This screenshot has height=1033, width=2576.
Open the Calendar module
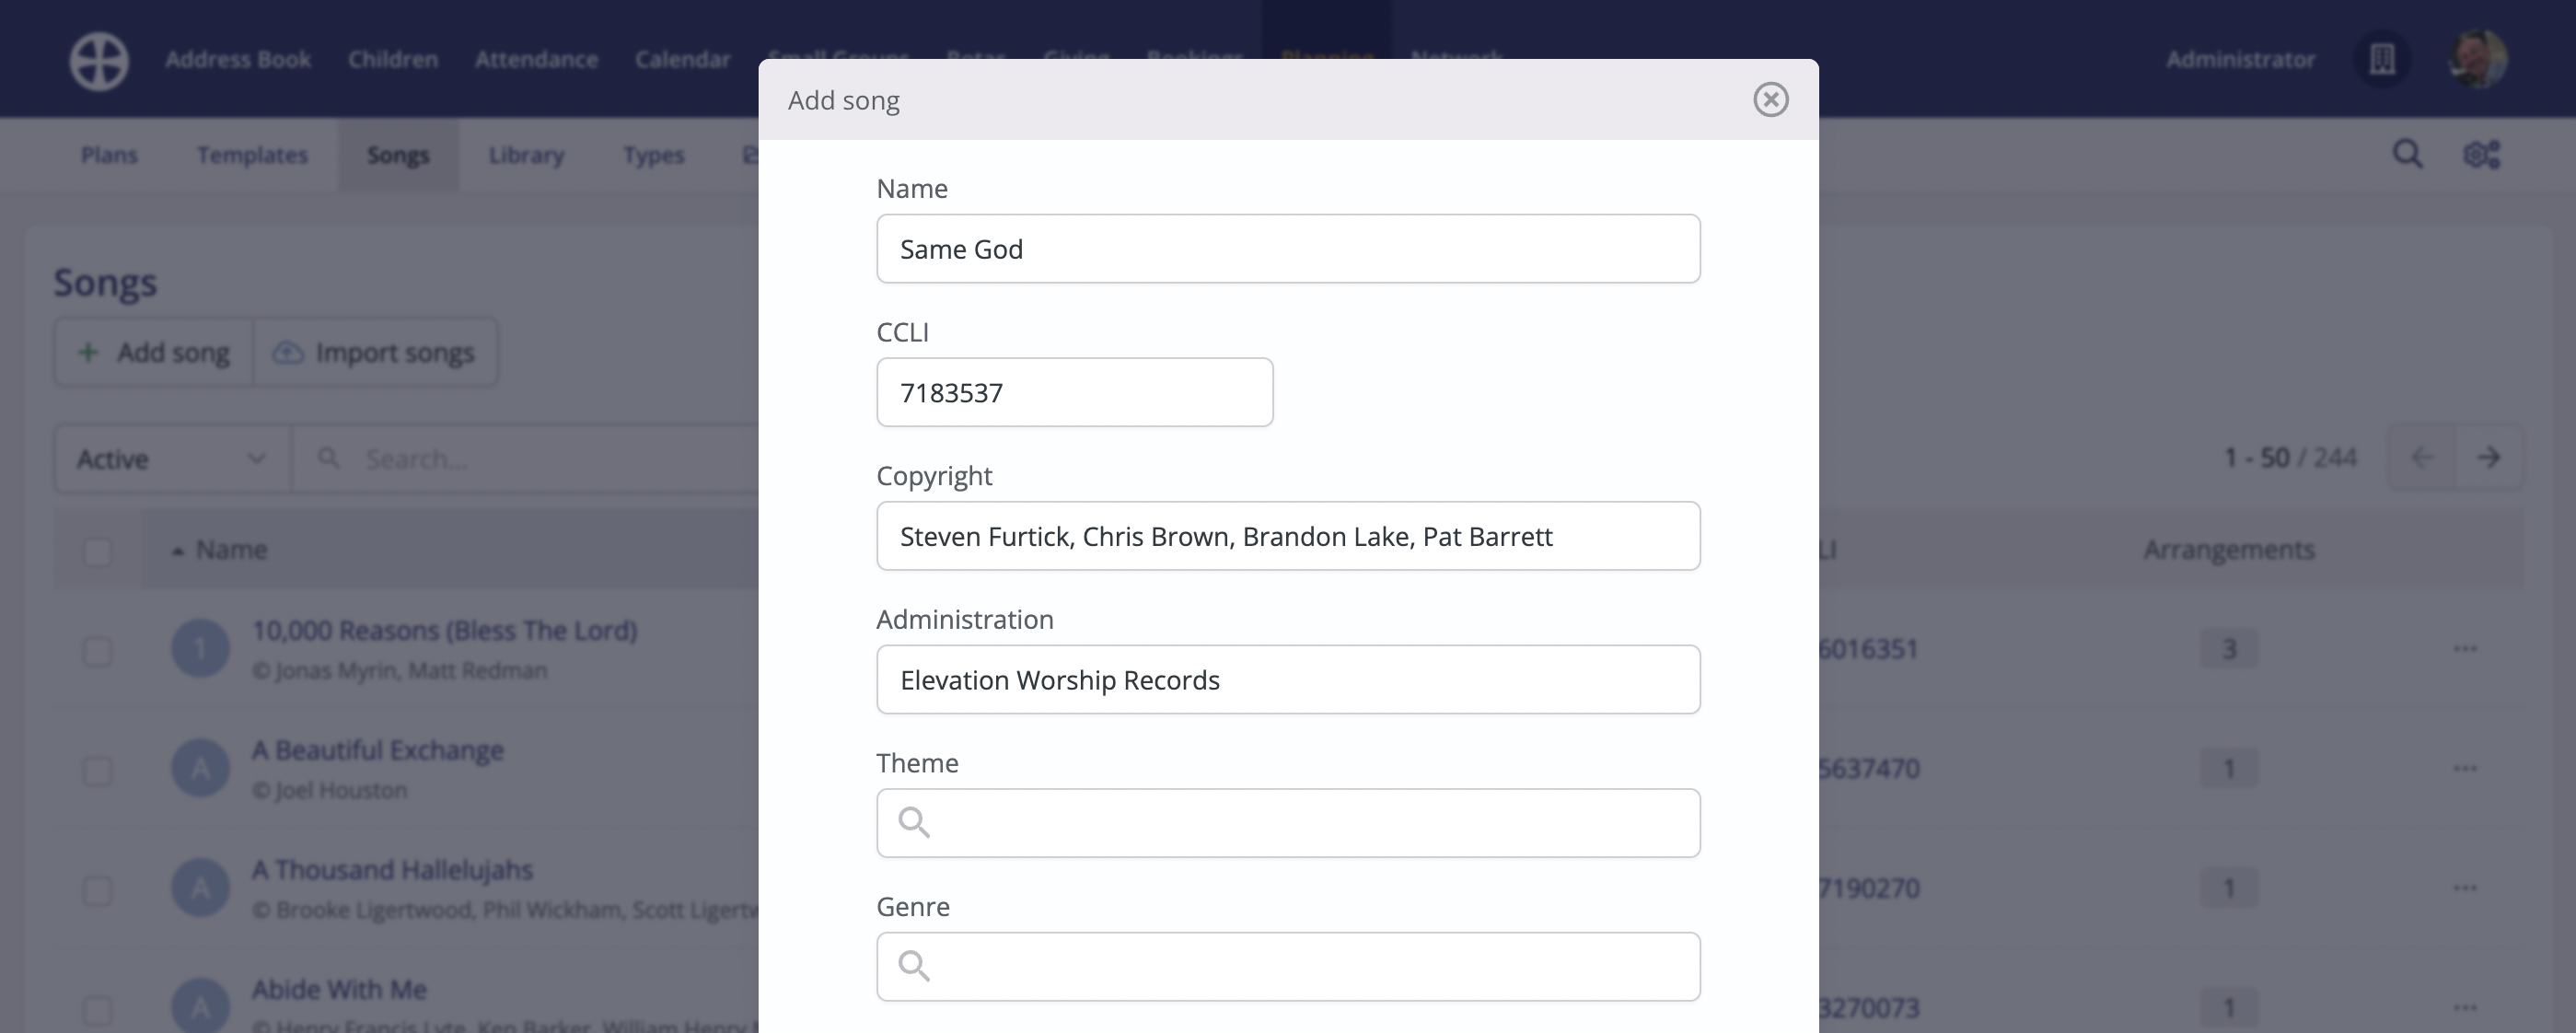(x=683, y=59)
